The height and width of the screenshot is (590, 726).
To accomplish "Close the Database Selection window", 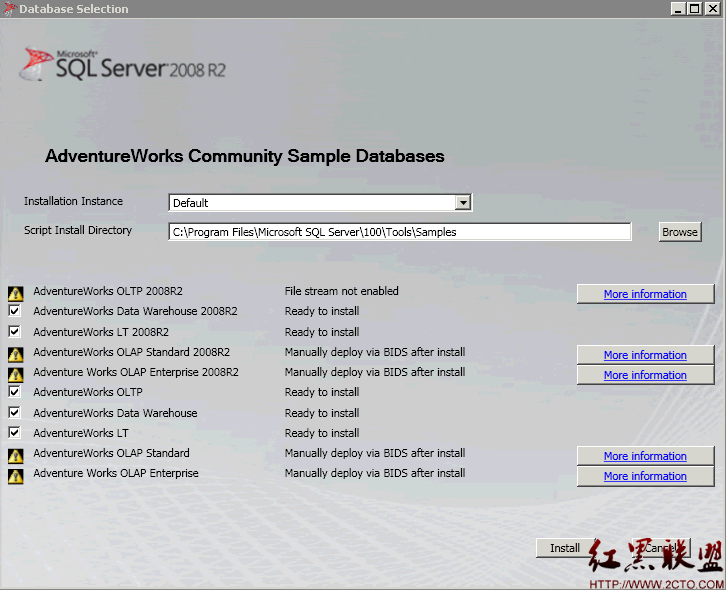I will (713, 8).
